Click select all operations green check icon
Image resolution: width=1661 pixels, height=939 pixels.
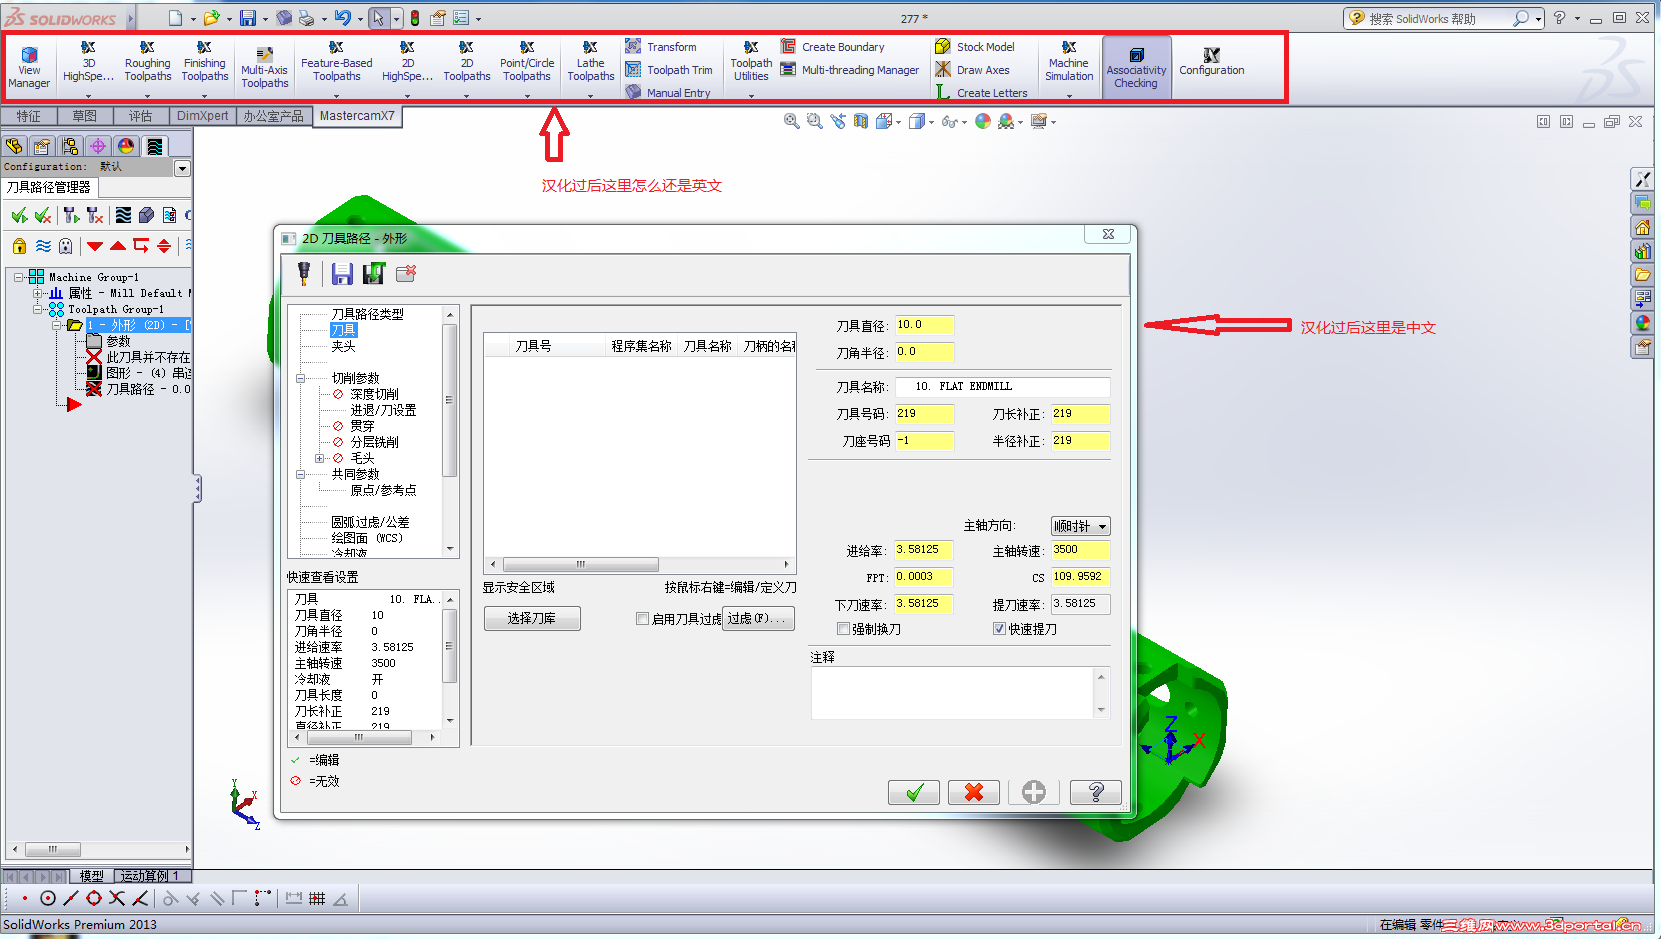pyautogui.click(x=19, y=215)
